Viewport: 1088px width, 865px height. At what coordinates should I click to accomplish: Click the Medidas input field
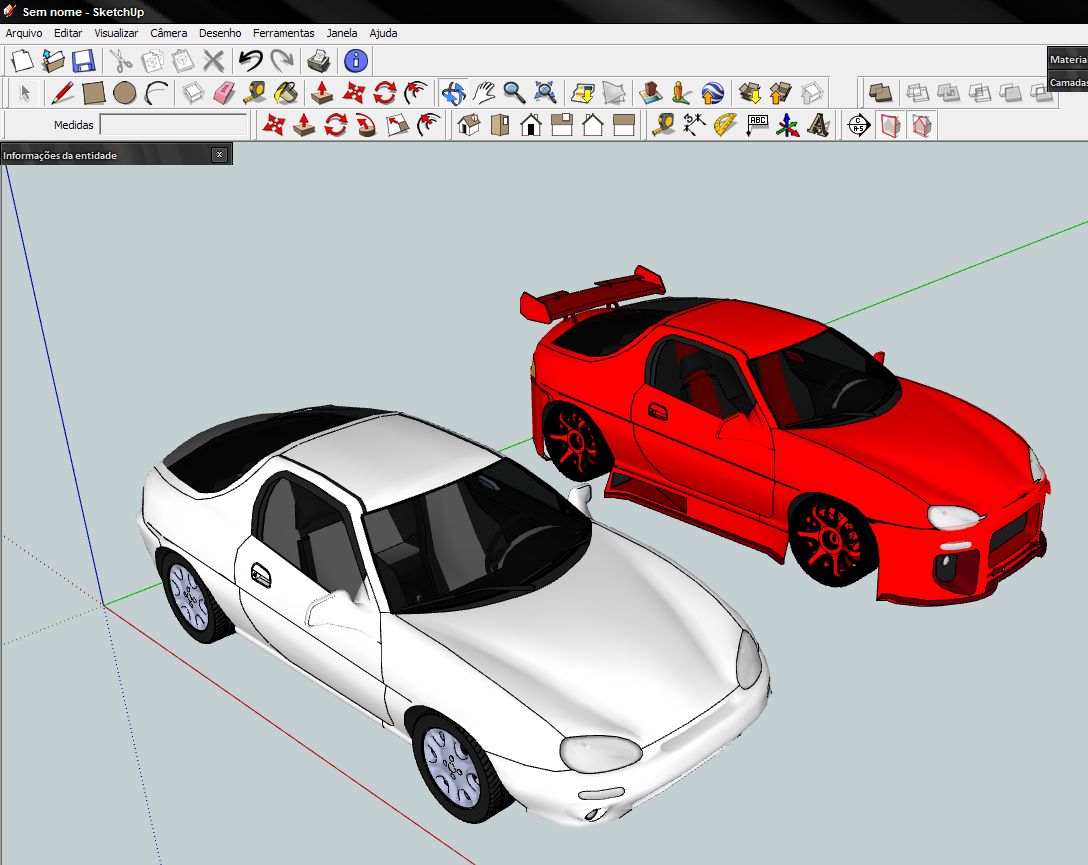point(173,125)
